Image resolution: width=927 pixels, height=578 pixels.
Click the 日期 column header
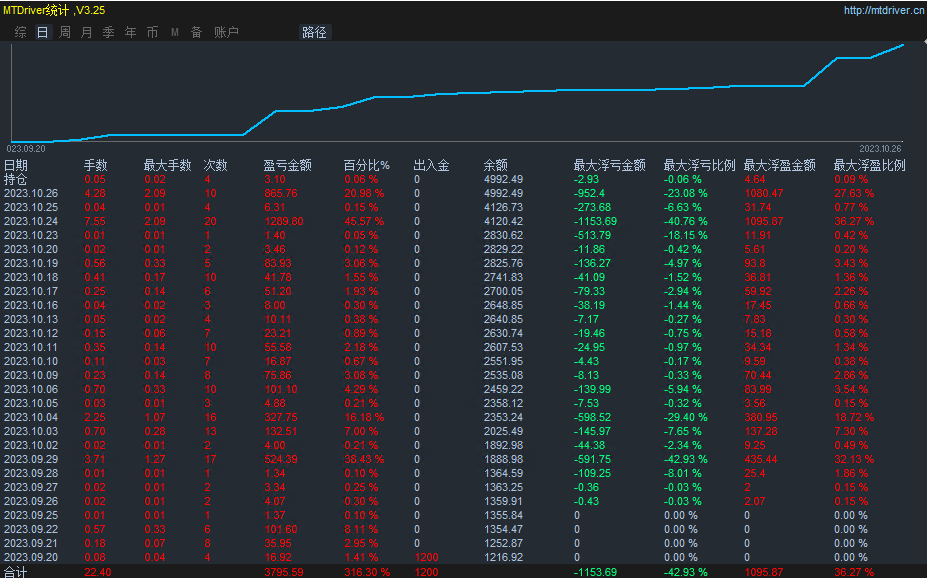click(x=16, y=165)
